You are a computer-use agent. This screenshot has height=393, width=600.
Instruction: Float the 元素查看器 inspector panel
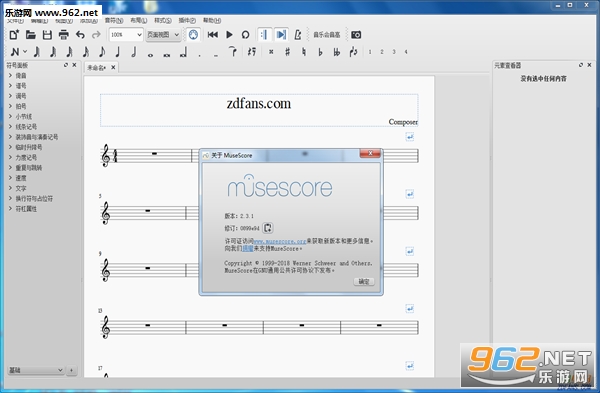(581, 65)
